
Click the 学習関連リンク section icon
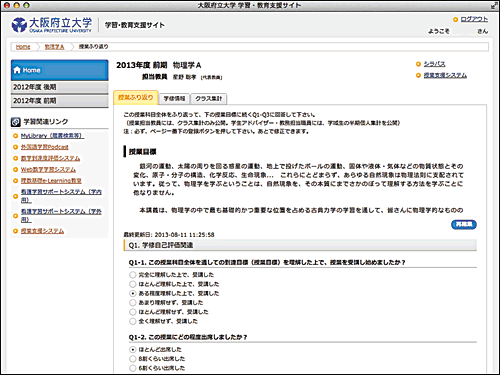click(x=16, y=122)
